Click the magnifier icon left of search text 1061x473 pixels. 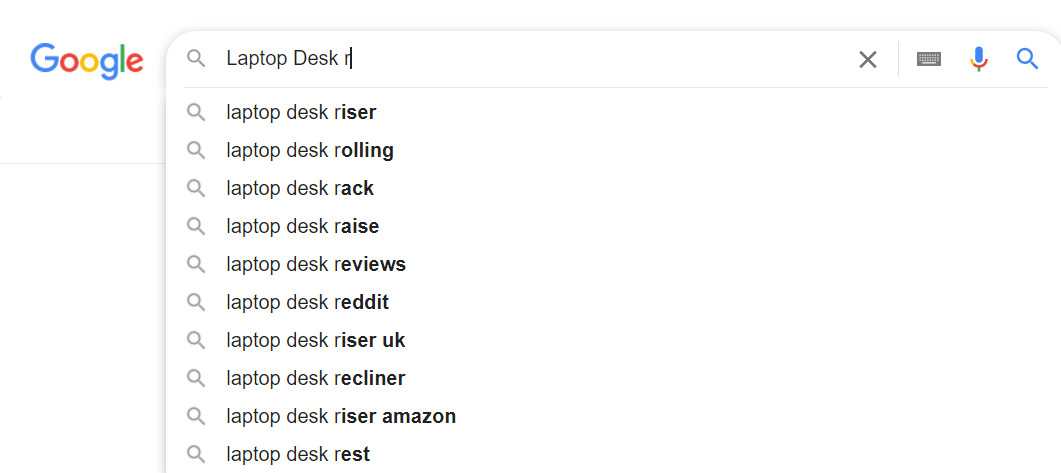tap(196, 59)
